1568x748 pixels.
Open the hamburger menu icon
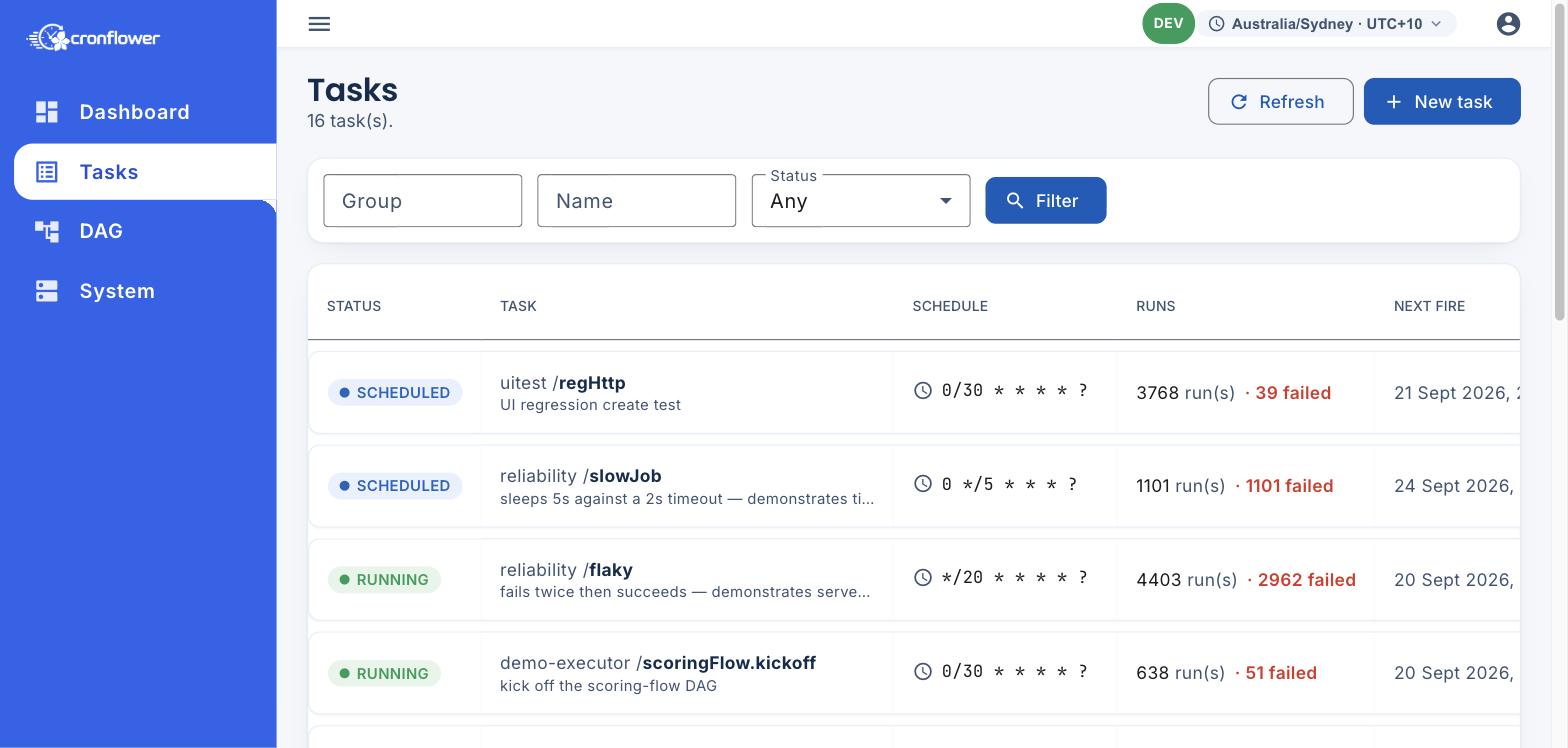[319, 24]
